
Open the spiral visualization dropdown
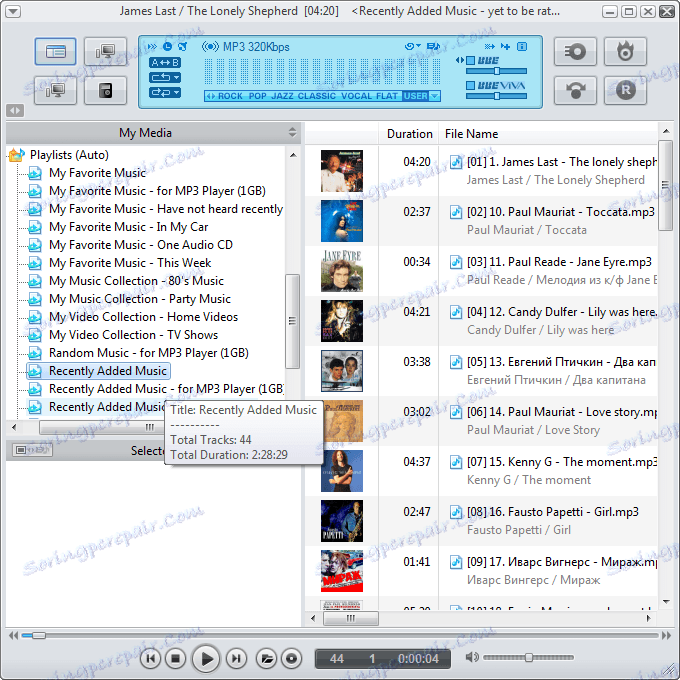coord(412,46)
